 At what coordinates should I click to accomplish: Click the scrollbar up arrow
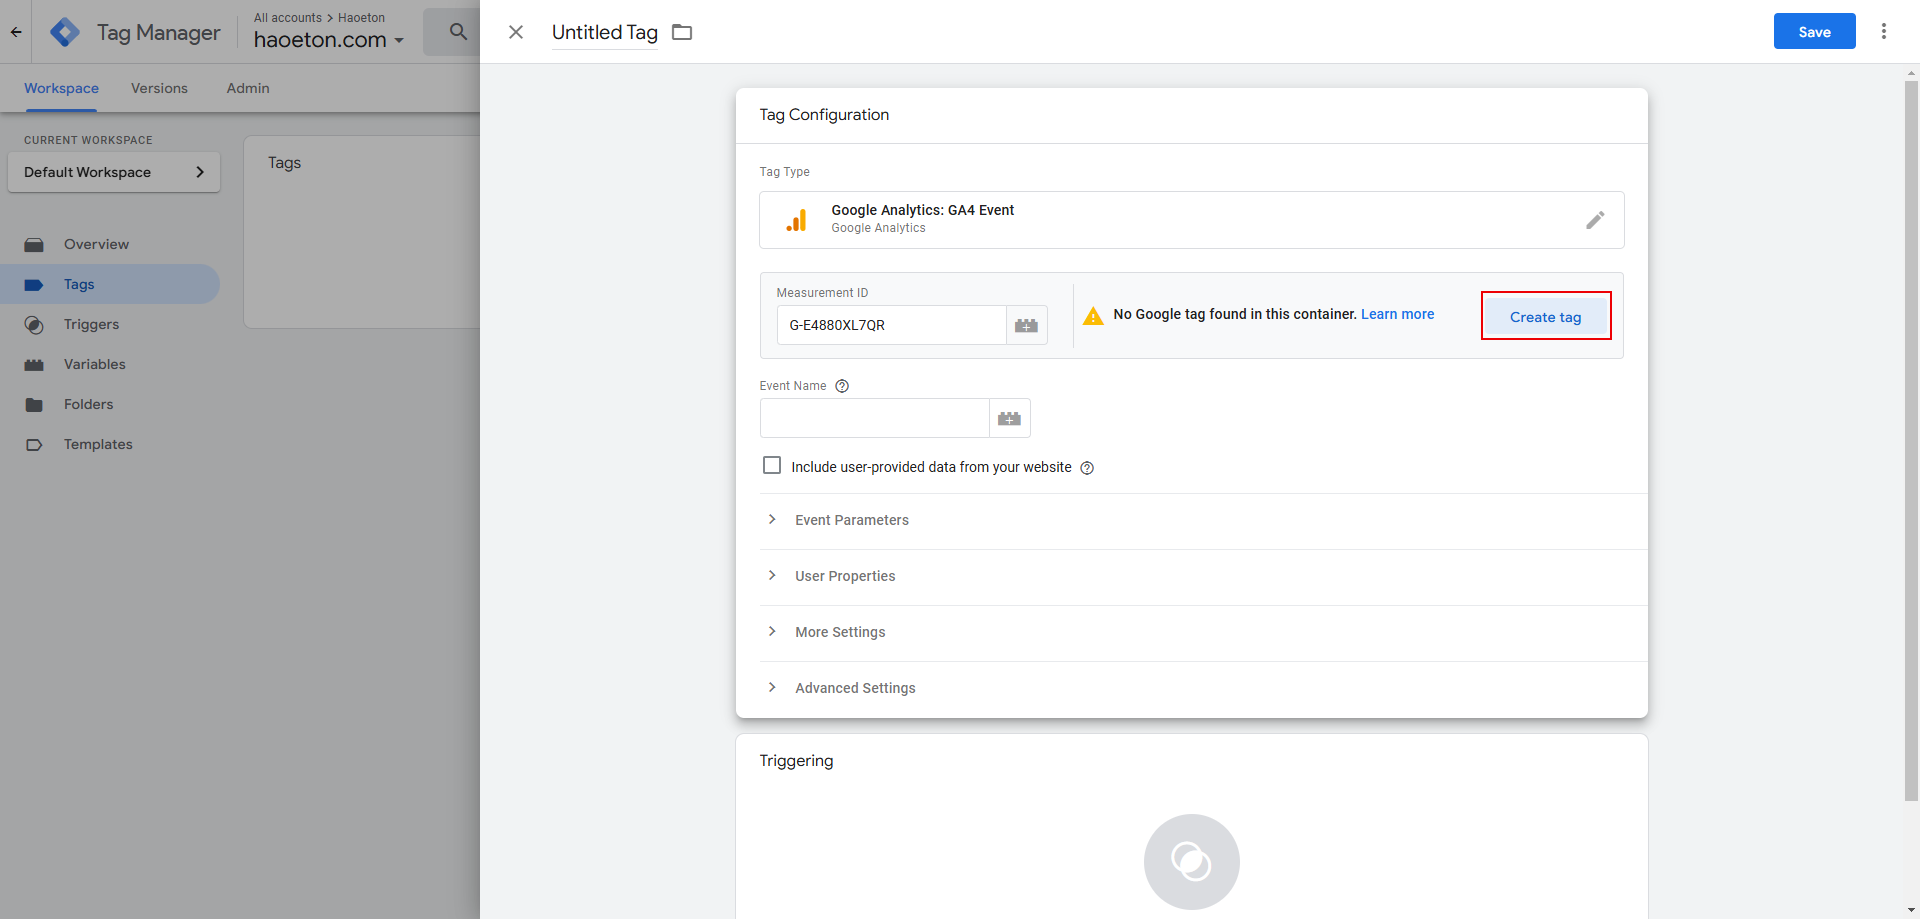1911,72
